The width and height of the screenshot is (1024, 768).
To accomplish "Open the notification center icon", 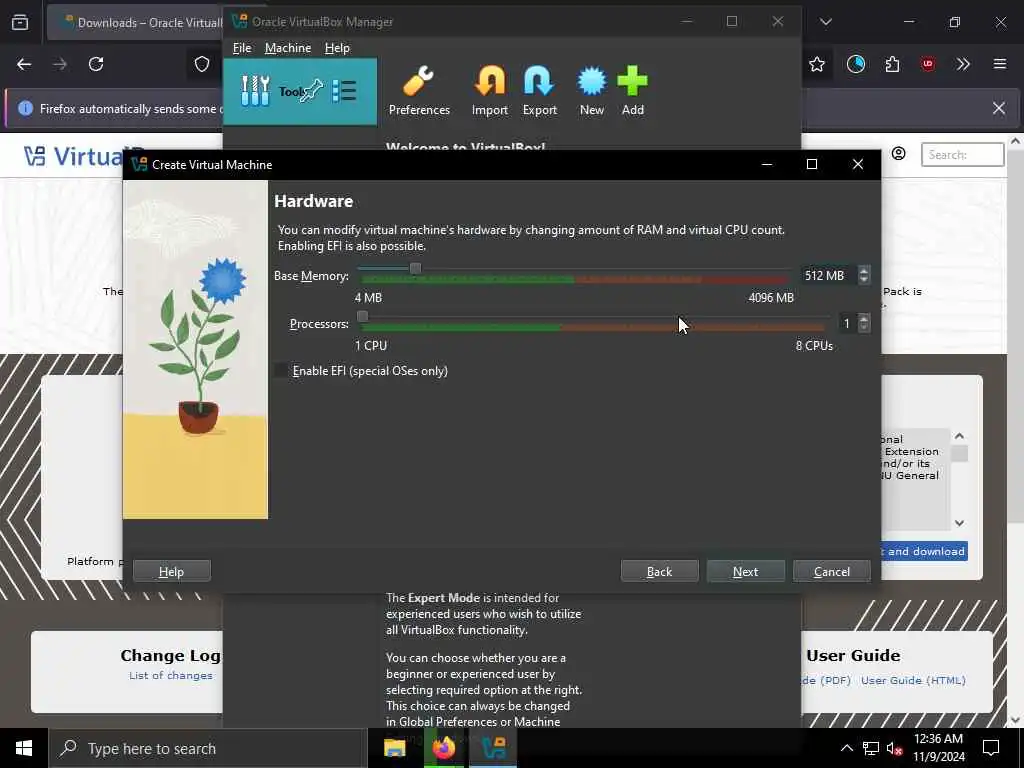I will coord(991,748).
